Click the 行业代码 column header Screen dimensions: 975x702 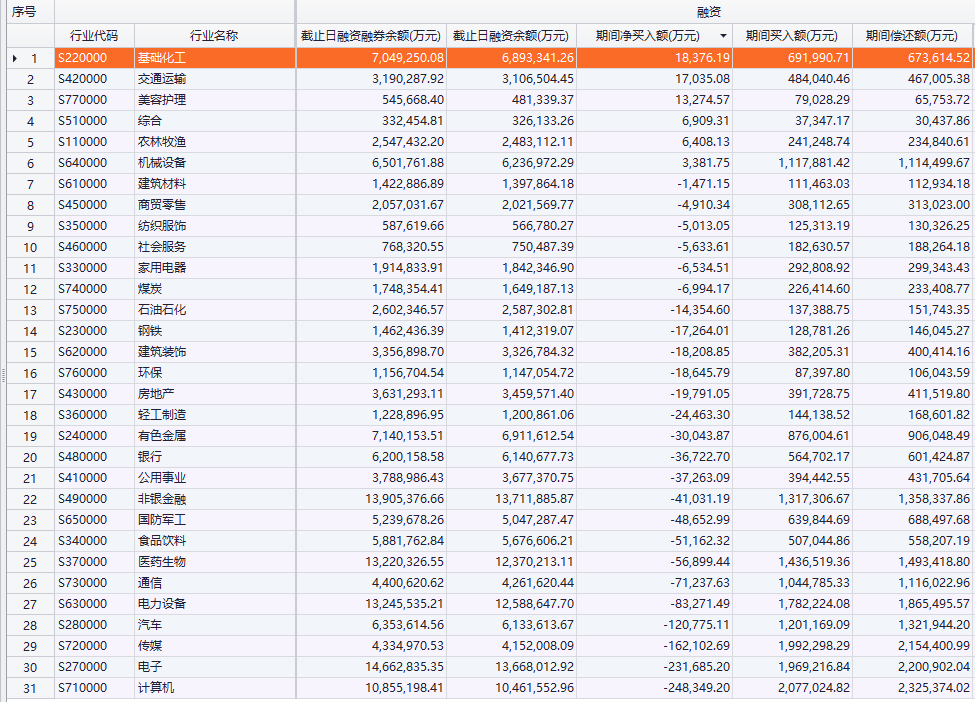click(x=94, y=36)
